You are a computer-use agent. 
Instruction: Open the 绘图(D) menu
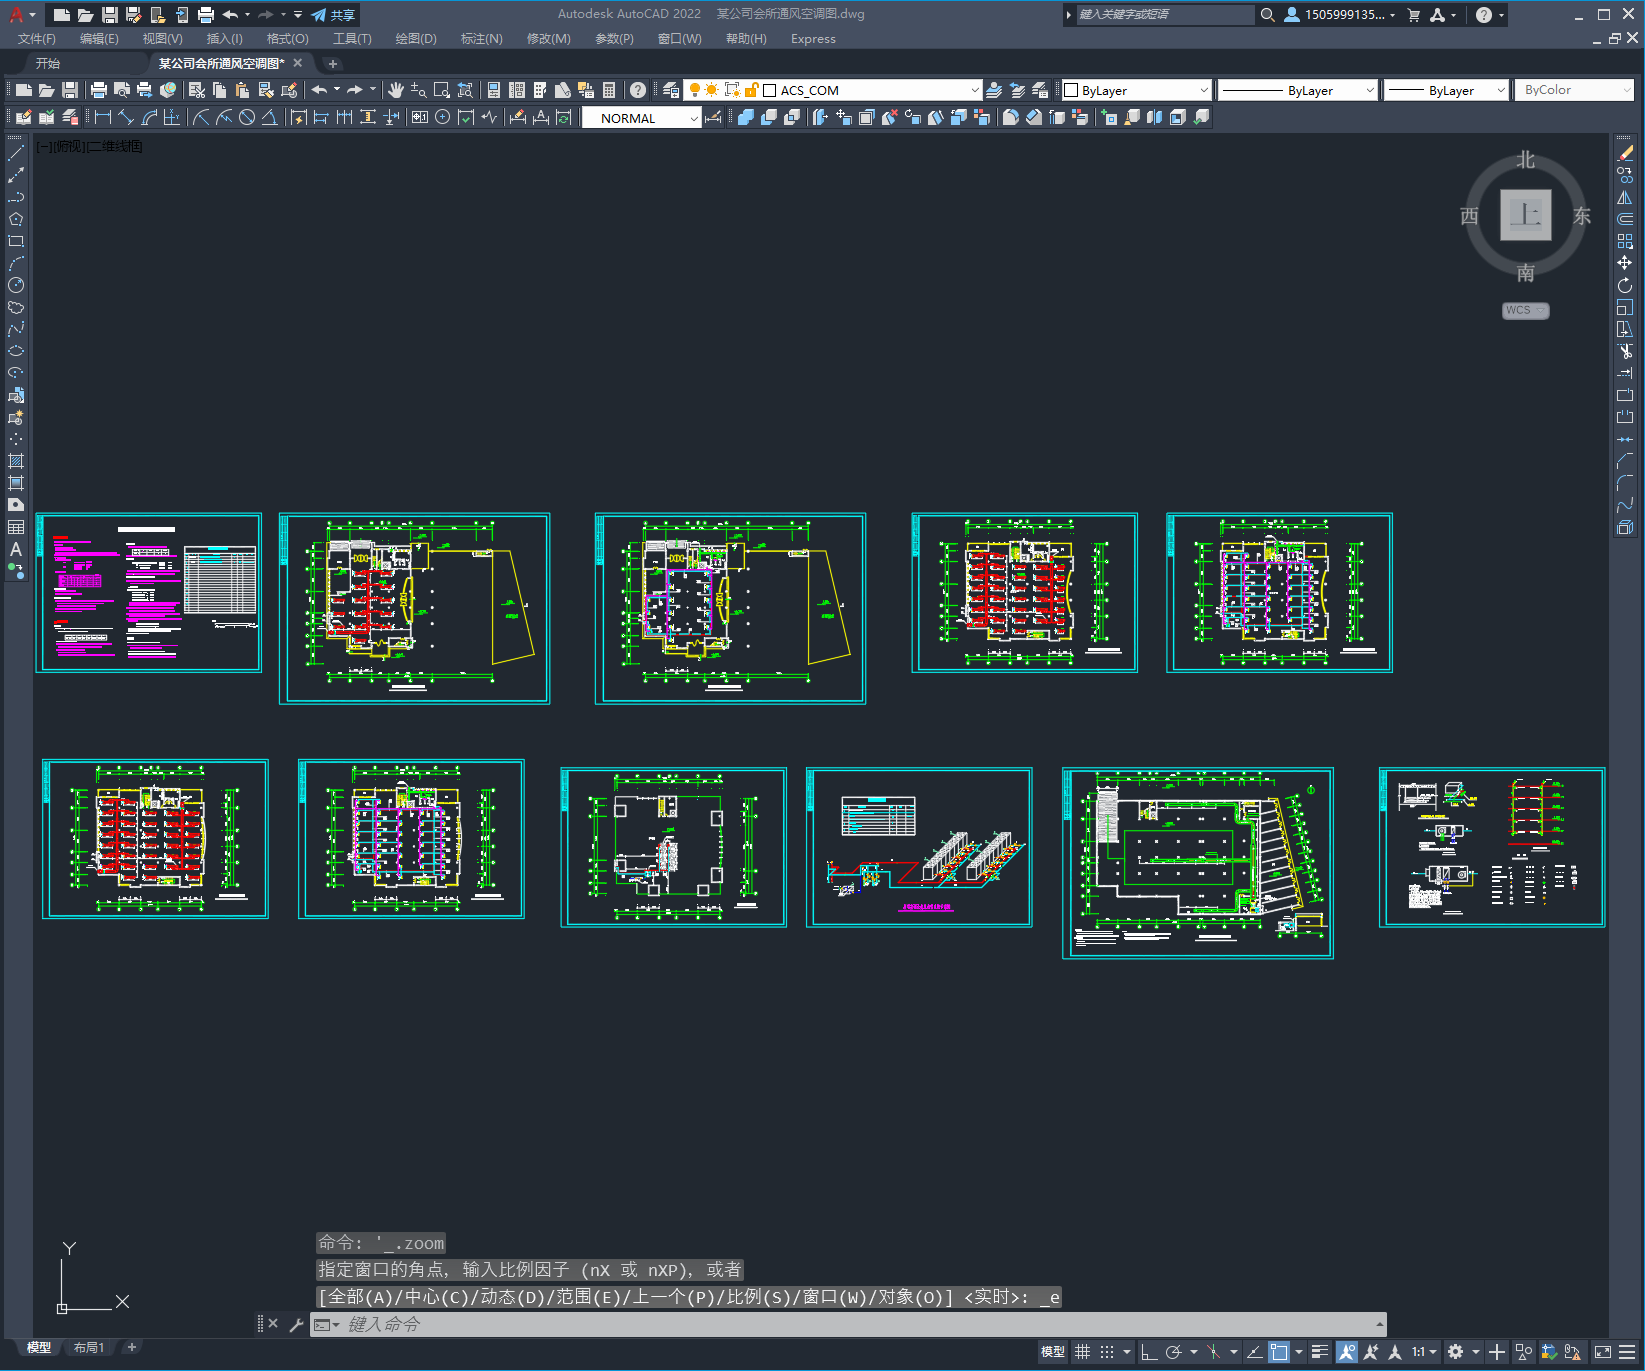pyautogui.click(x=416, y=39)
